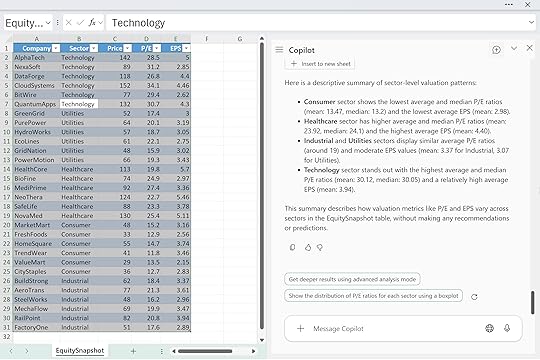Select cell containing HealthCore
540x360 pixels.
tap(37, 169)
